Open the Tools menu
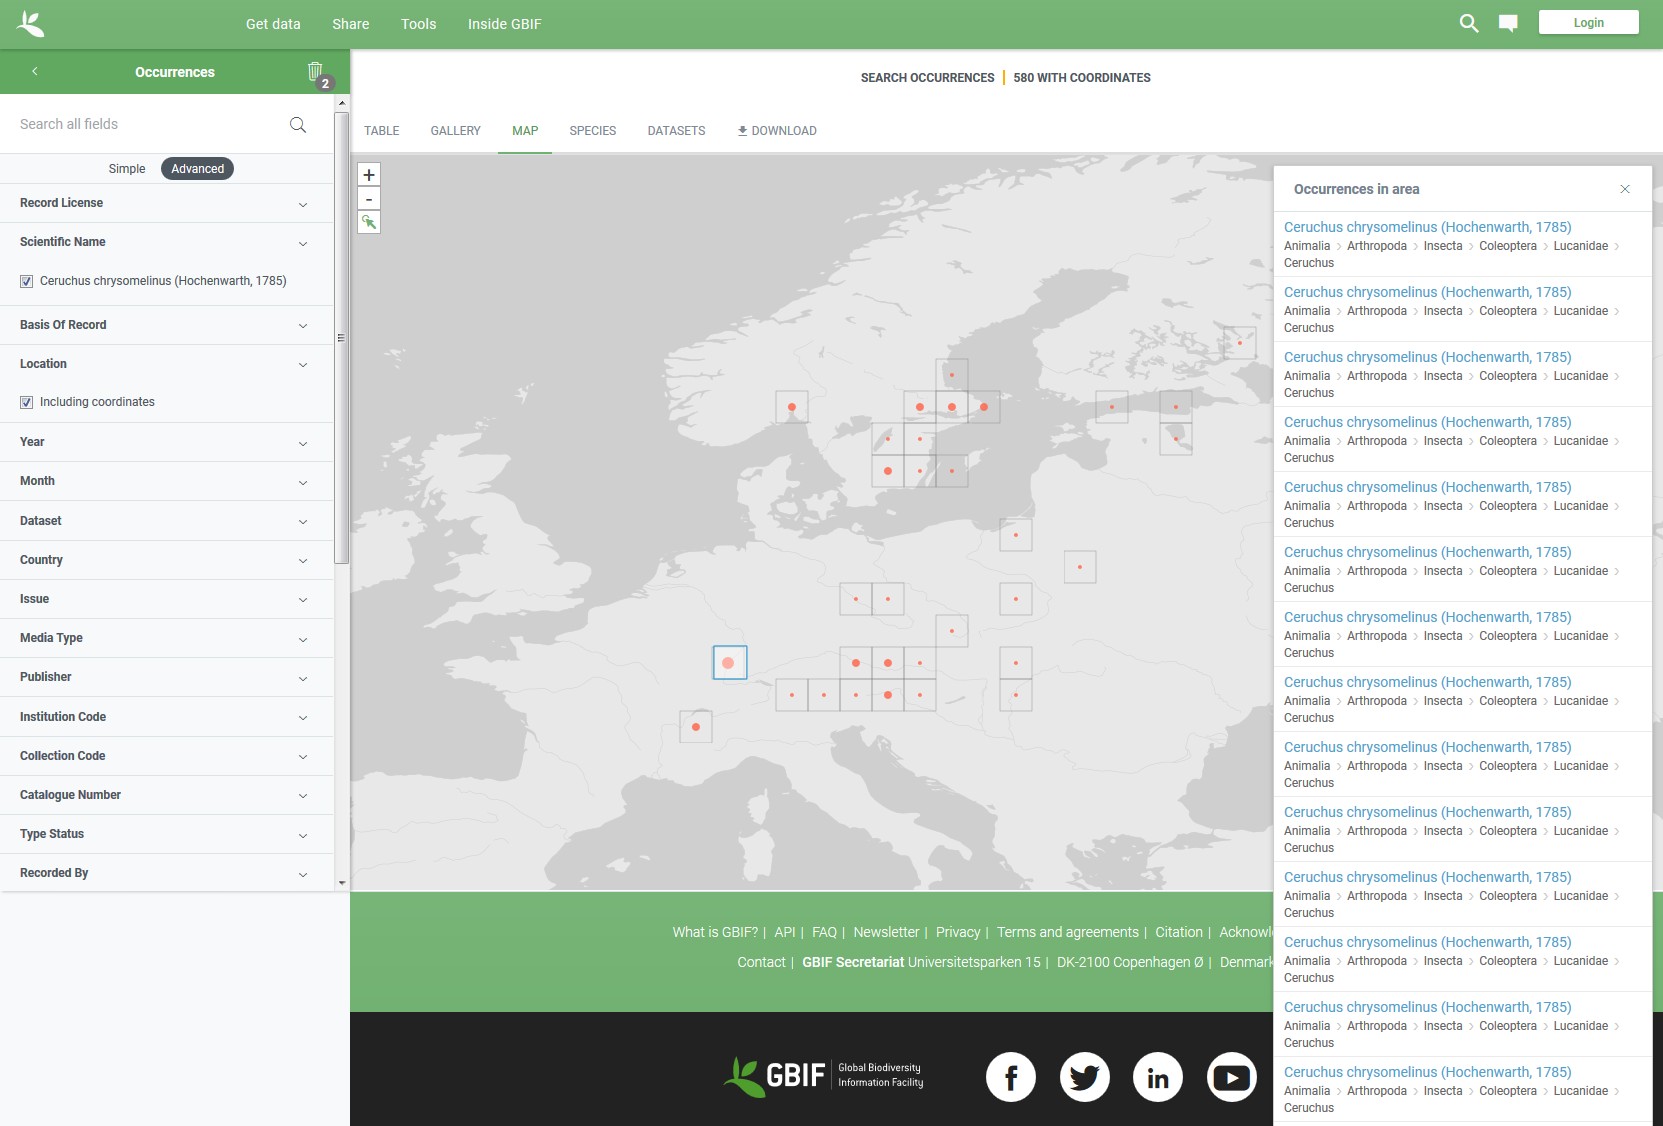 click(419, 24)
